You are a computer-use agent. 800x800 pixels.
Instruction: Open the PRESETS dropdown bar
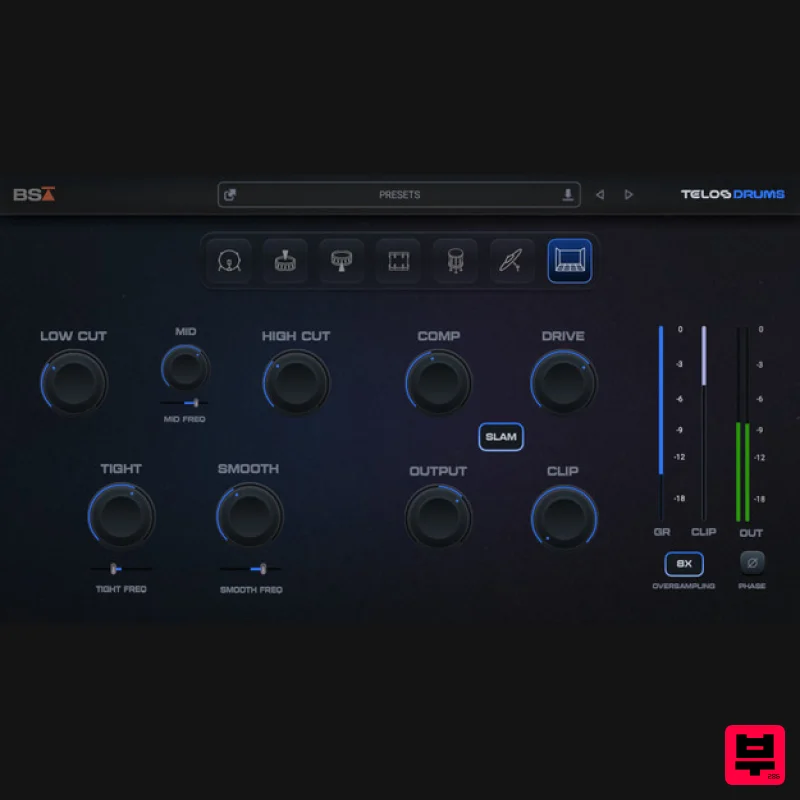tap(399, 195)
